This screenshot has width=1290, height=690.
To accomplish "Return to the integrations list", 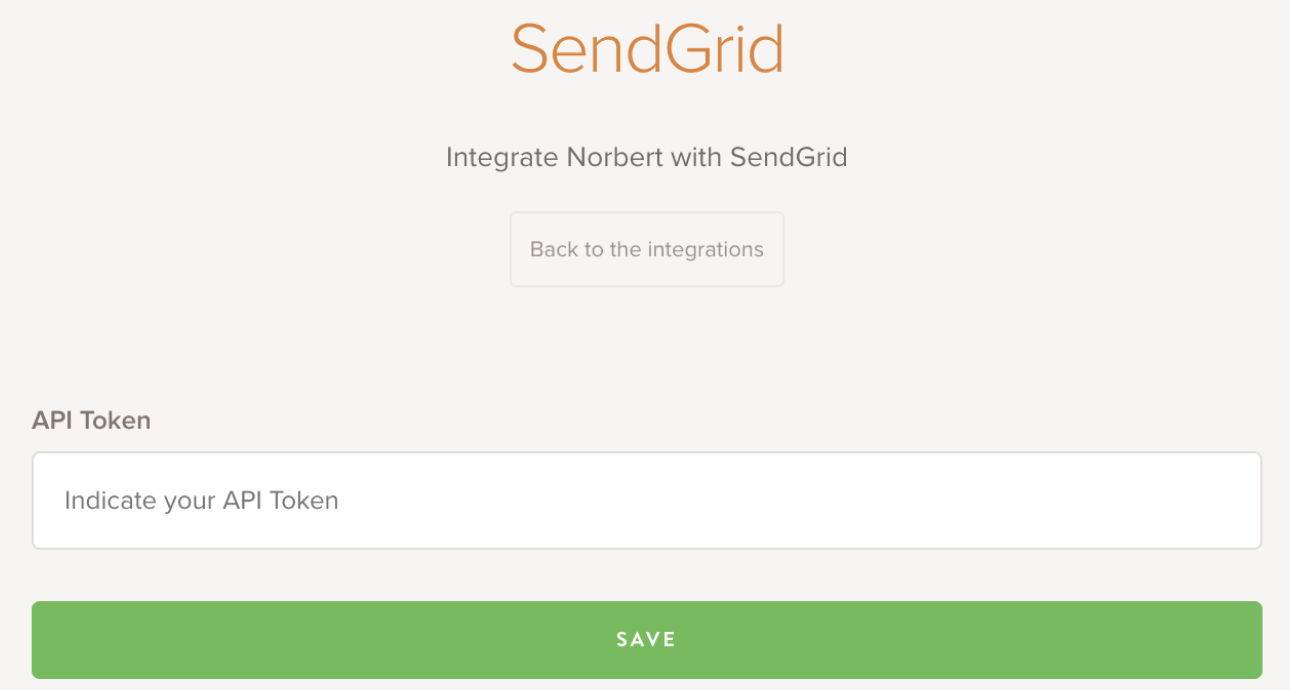I will pyautogui.click(x=646, y=249).
